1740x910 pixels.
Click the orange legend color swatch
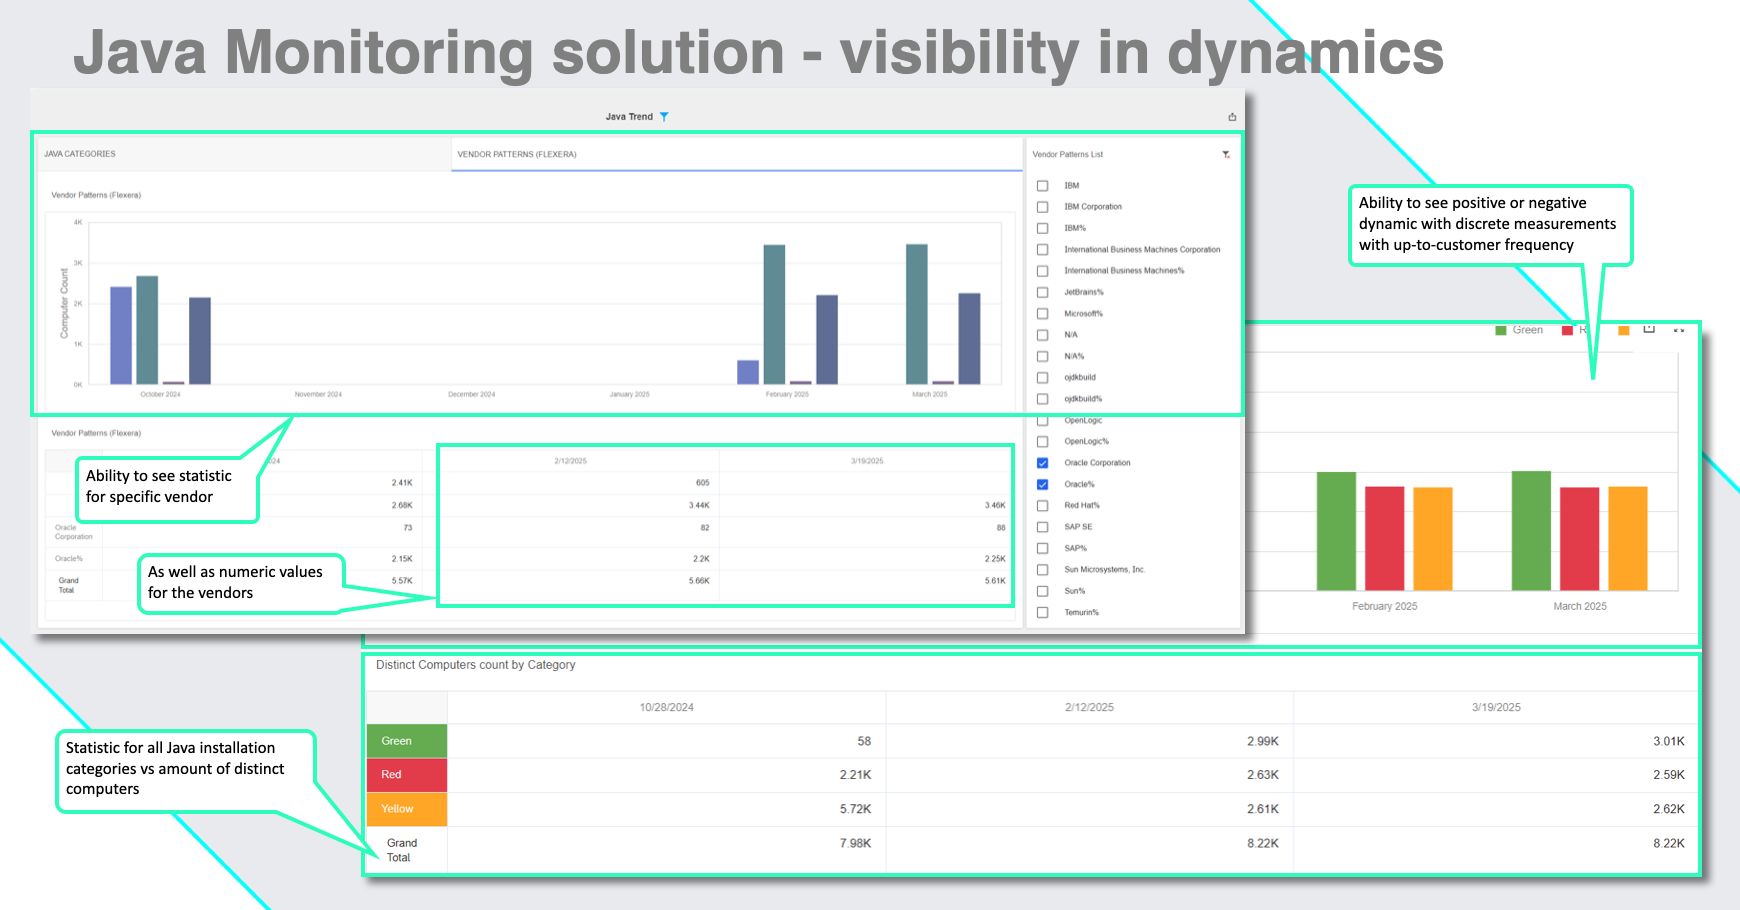[x=1623, y=330]
